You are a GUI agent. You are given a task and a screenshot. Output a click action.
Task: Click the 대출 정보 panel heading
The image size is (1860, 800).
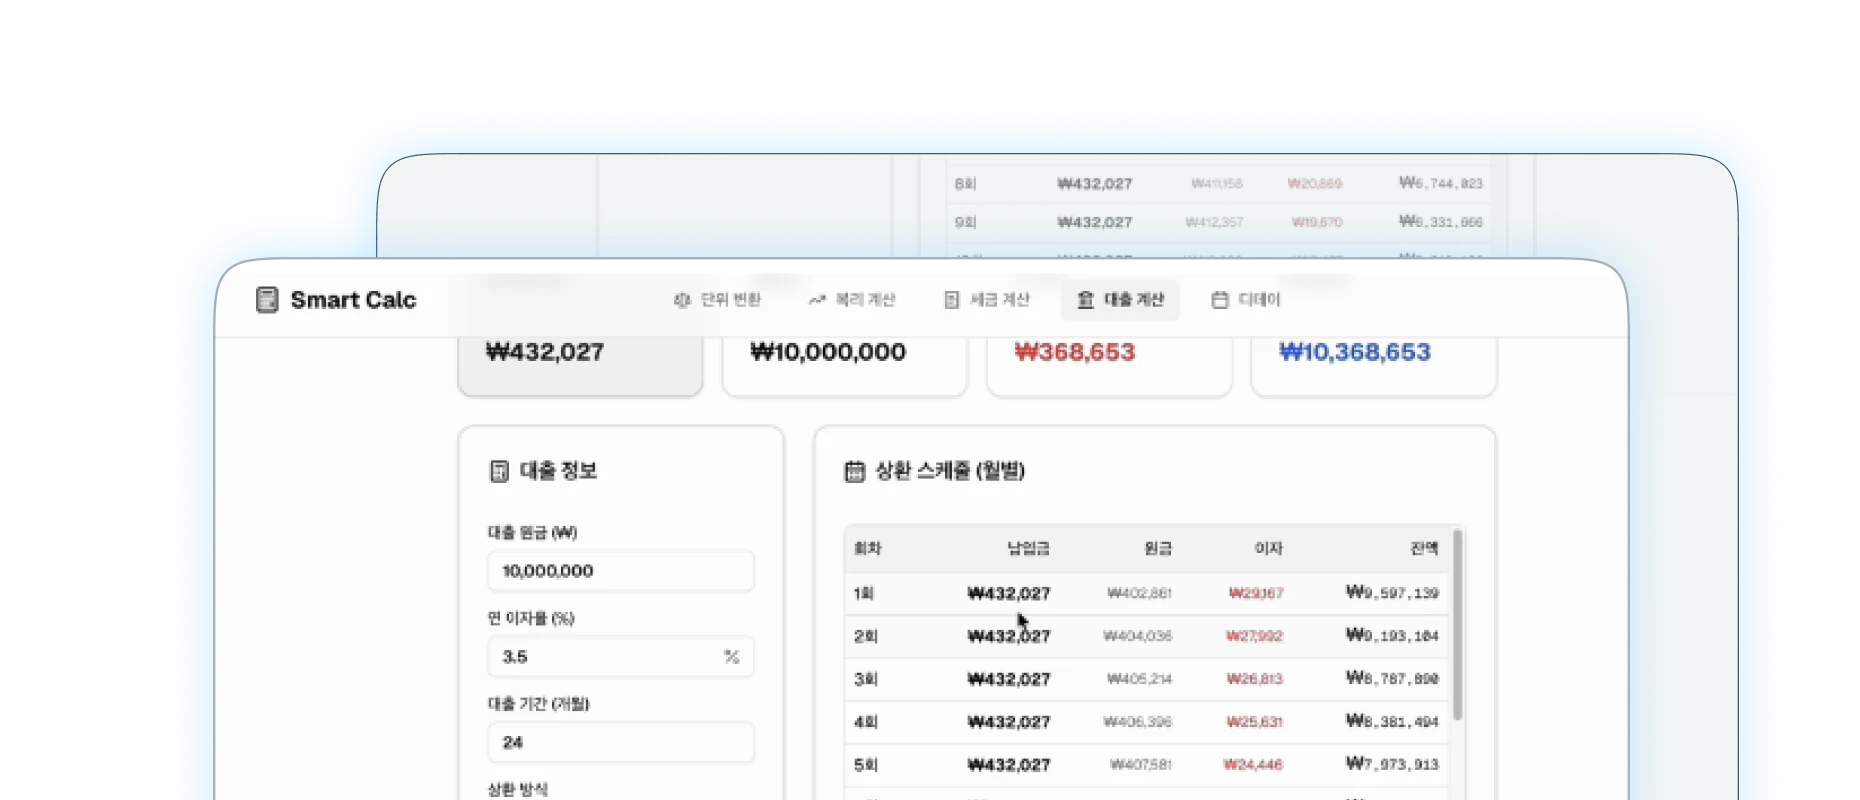tap(558, 471)
